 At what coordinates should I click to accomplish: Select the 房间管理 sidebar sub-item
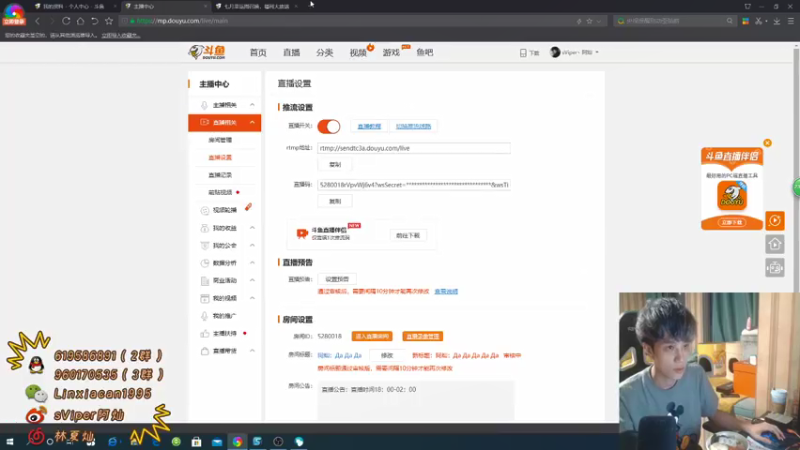pos(220,140)
